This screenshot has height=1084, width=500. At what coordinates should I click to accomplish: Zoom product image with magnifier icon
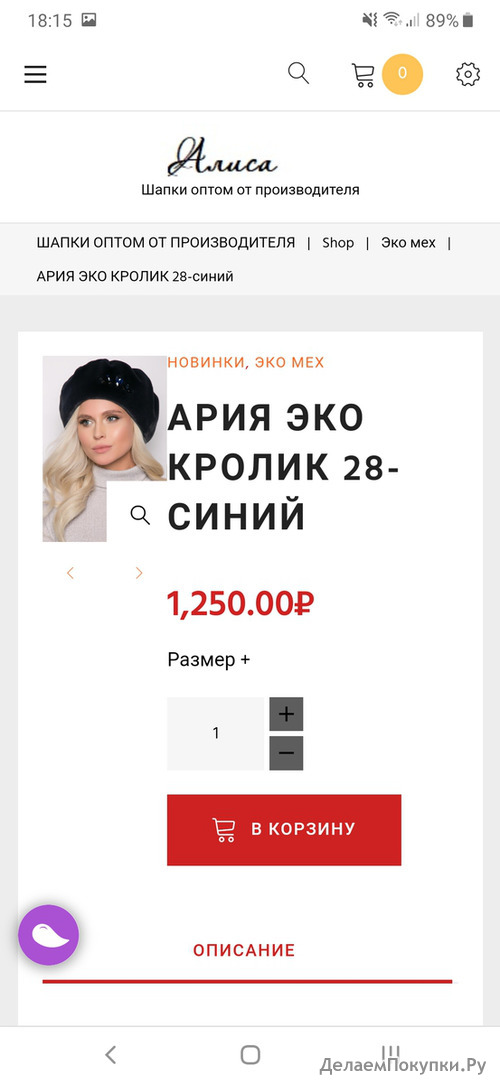click(140, 515)
